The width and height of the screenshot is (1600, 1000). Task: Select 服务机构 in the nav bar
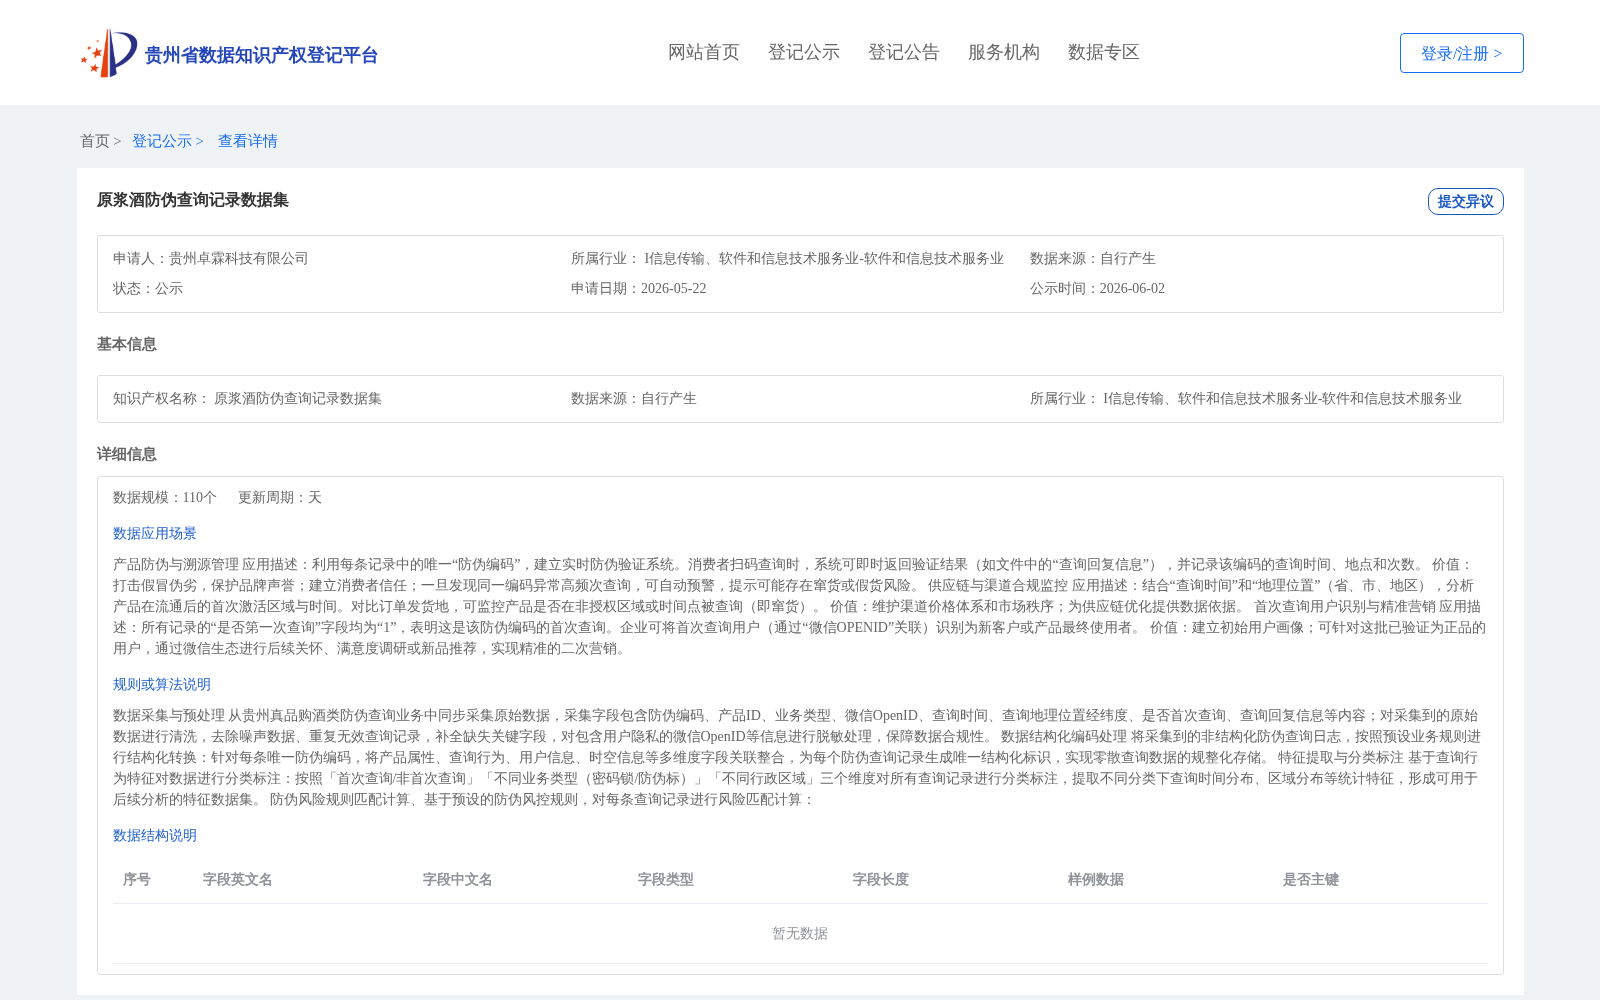point(1004,52)
